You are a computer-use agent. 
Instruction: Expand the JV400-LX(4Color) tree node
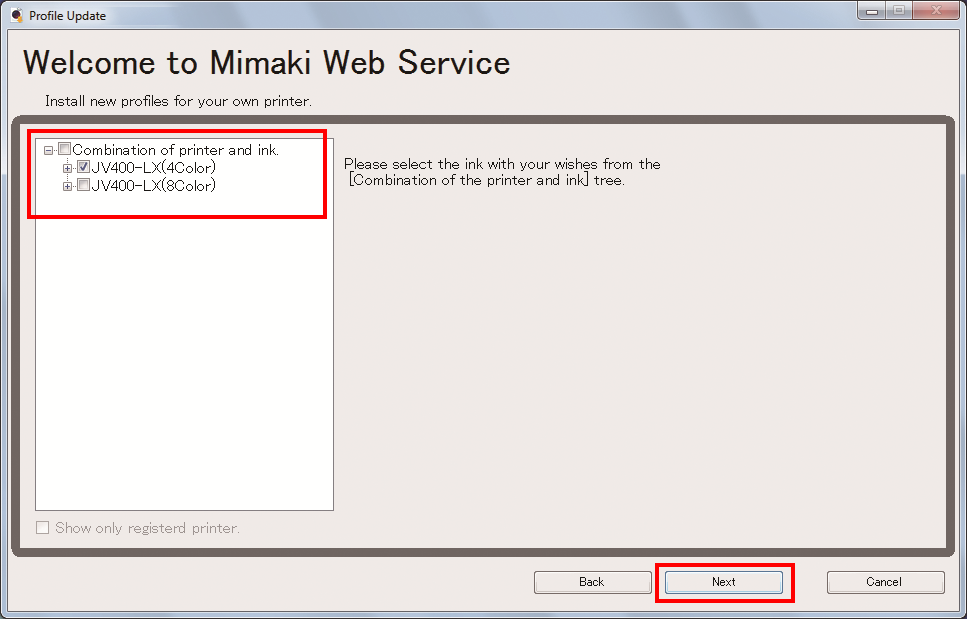(67, 167)
